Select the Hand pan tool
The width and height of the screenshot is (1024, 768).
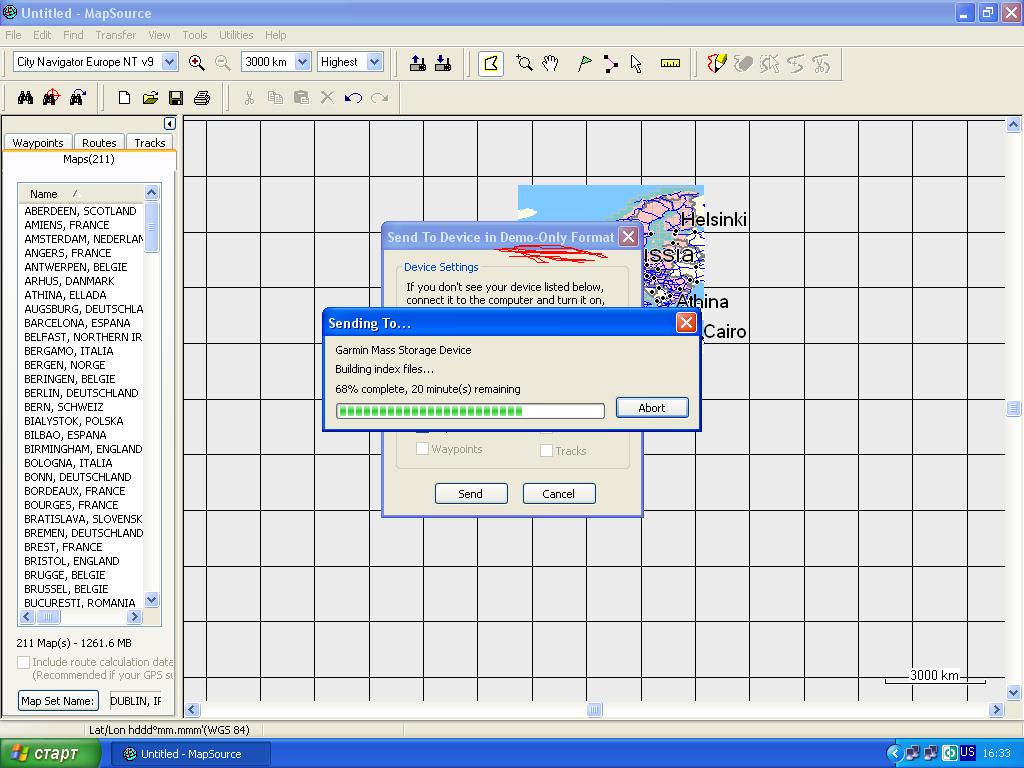pos(550,63)
